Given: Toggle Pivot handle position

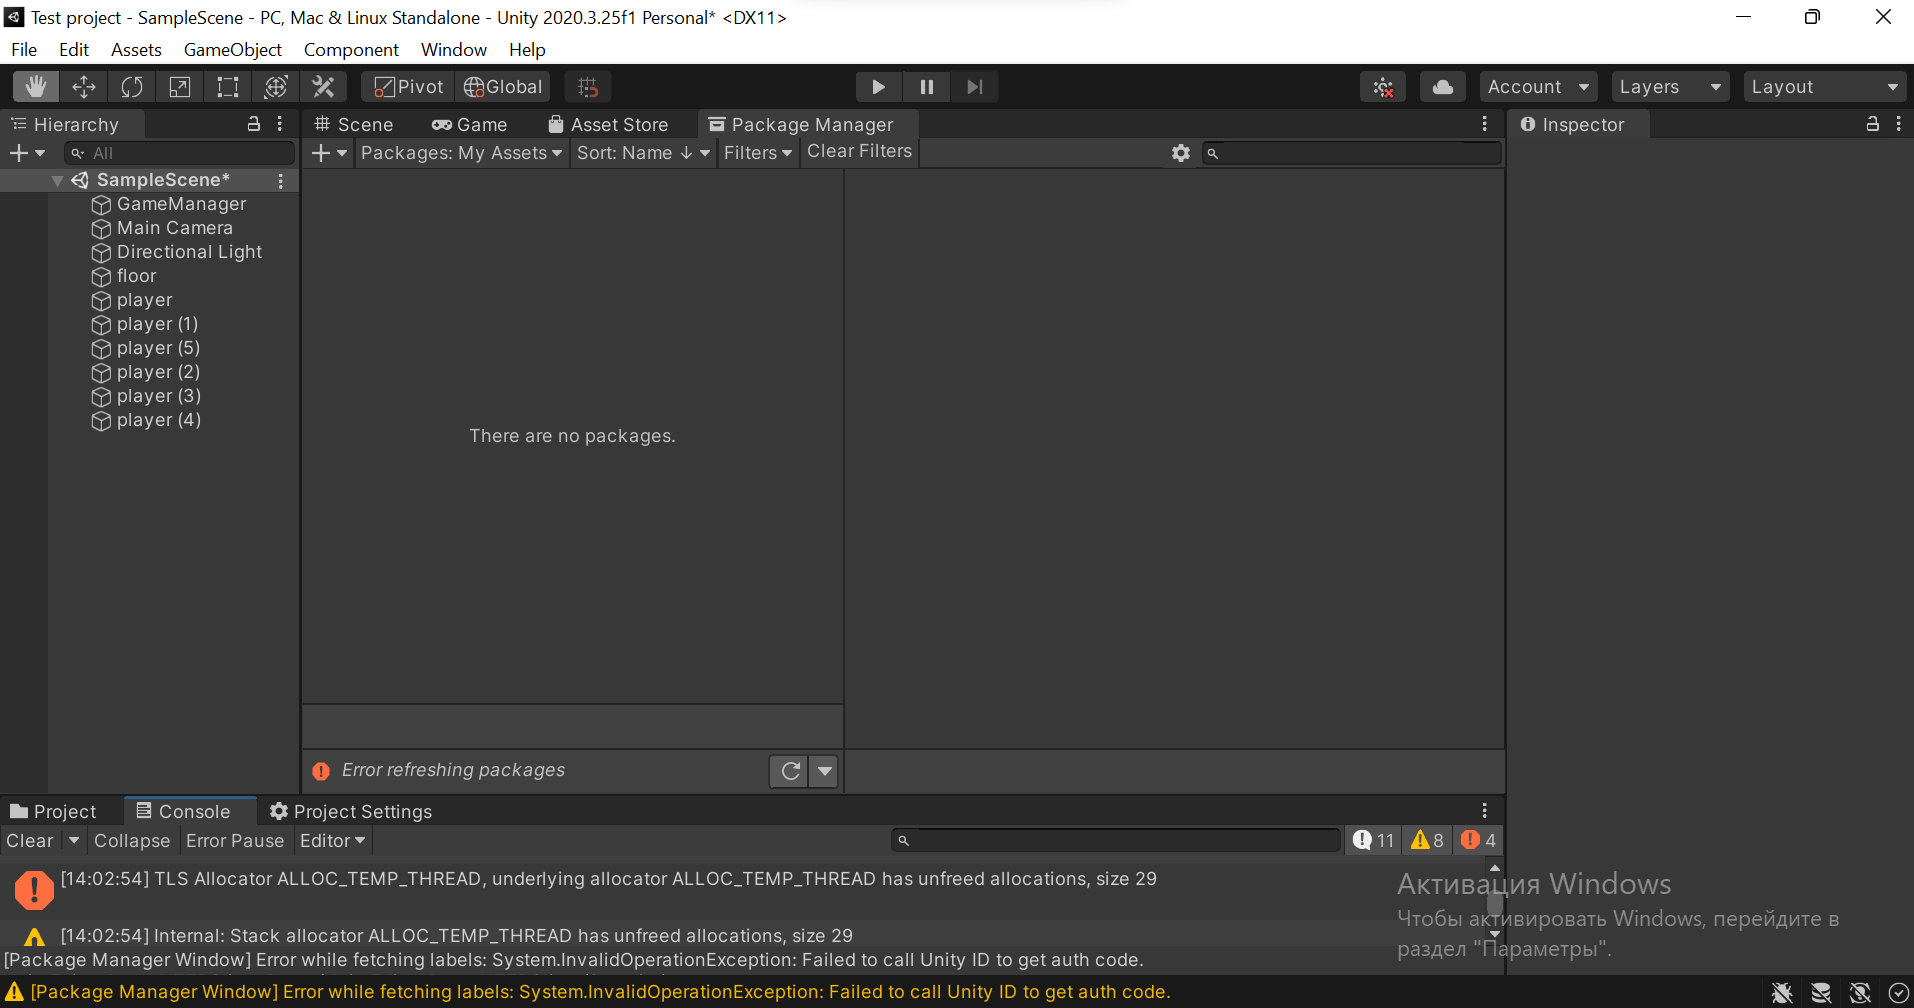Looking at the screenshot, I should 408,87.
